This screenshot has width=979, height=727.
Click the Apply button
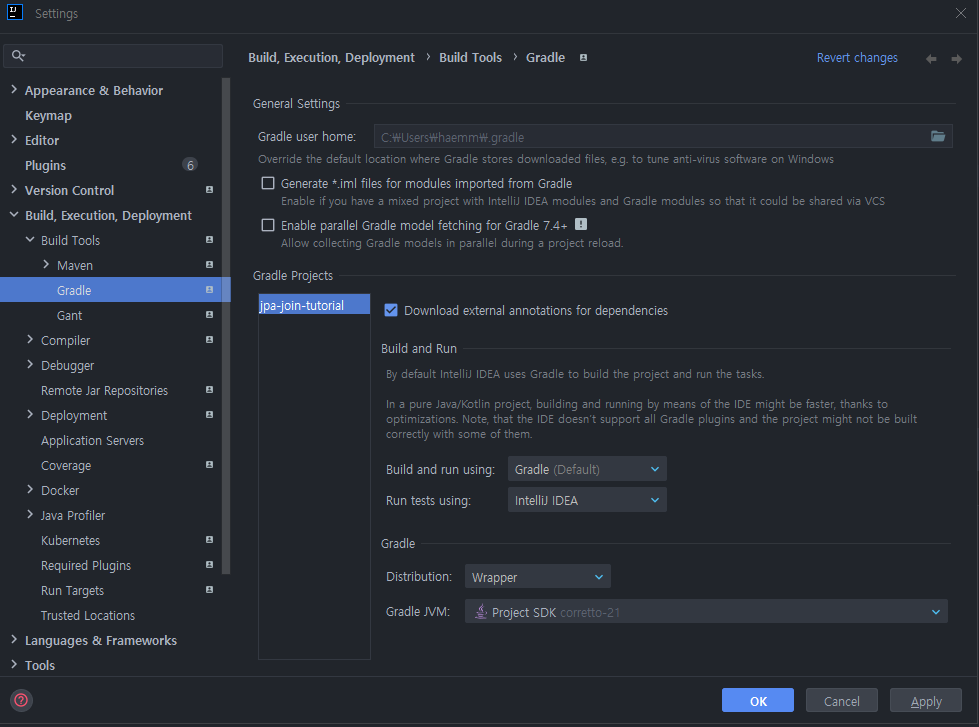click(x=925, y=701)
